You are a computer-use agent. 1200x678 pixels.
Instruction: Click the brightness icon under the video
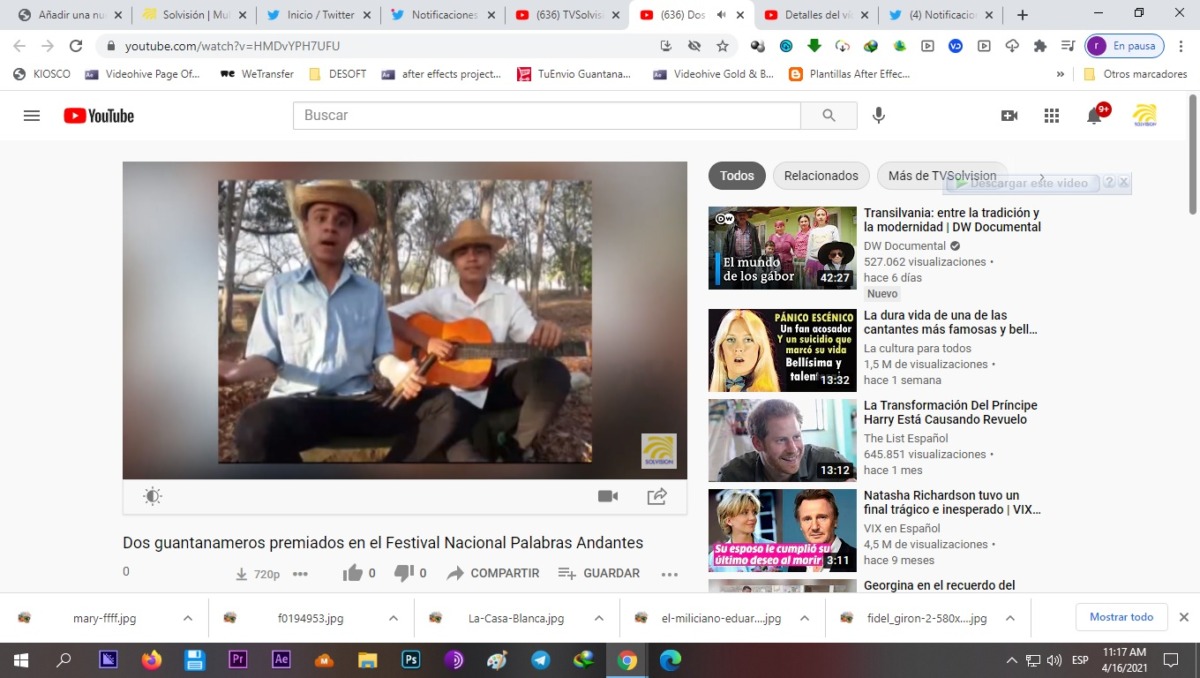pyautogui.click(x=152, y=496)
